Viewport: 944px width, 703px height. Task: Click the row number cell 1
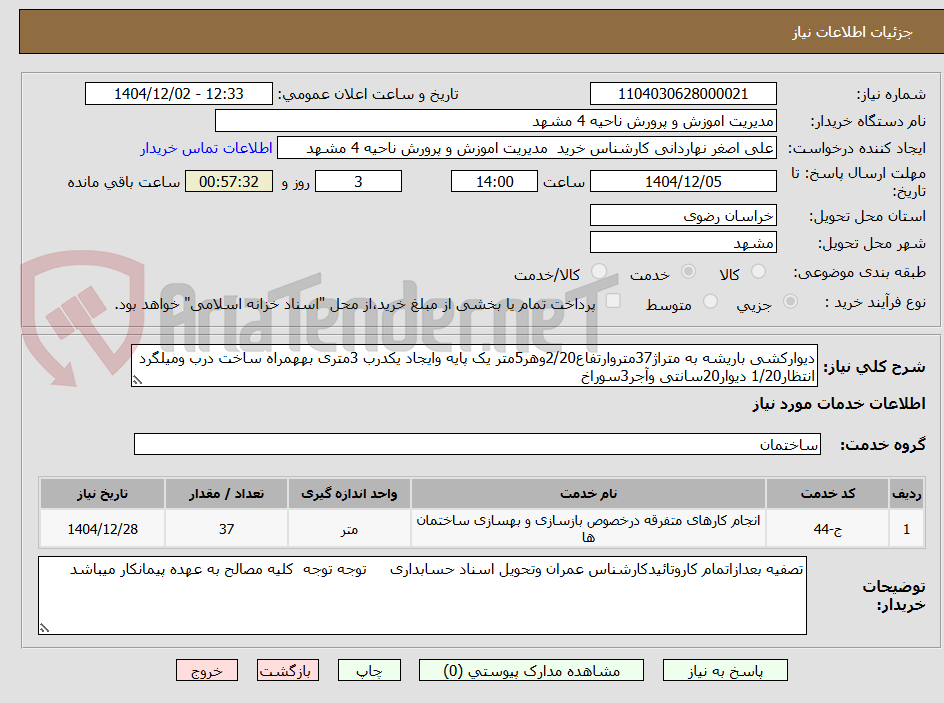click(907, 528)
